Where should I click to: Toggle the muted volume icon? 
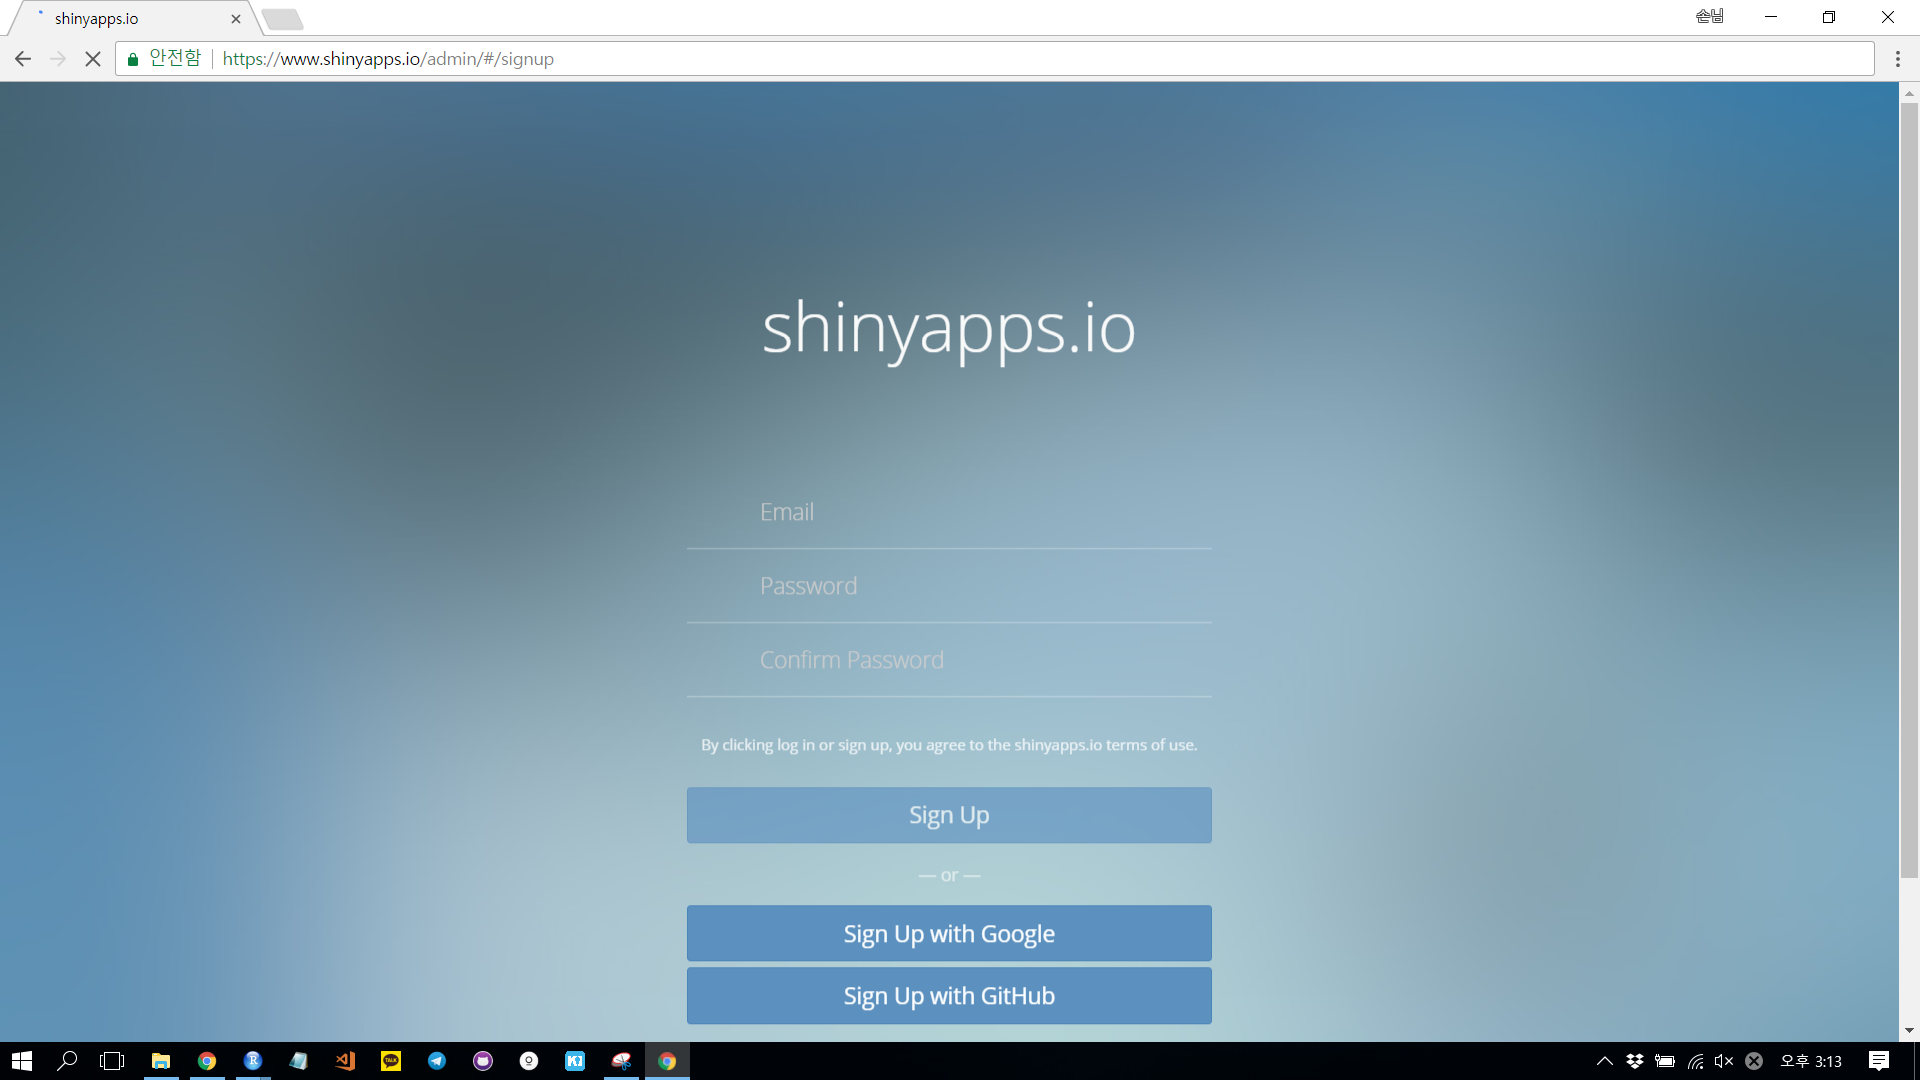tap(1724, 1061)
